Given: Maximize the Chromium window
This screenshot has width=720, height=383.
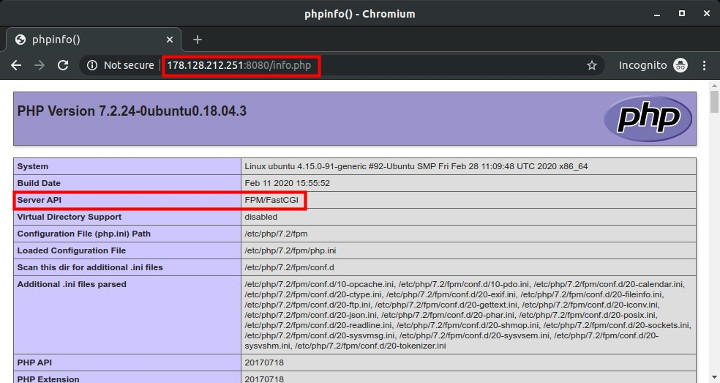Looking at the screenshot, I should point(682,13).
